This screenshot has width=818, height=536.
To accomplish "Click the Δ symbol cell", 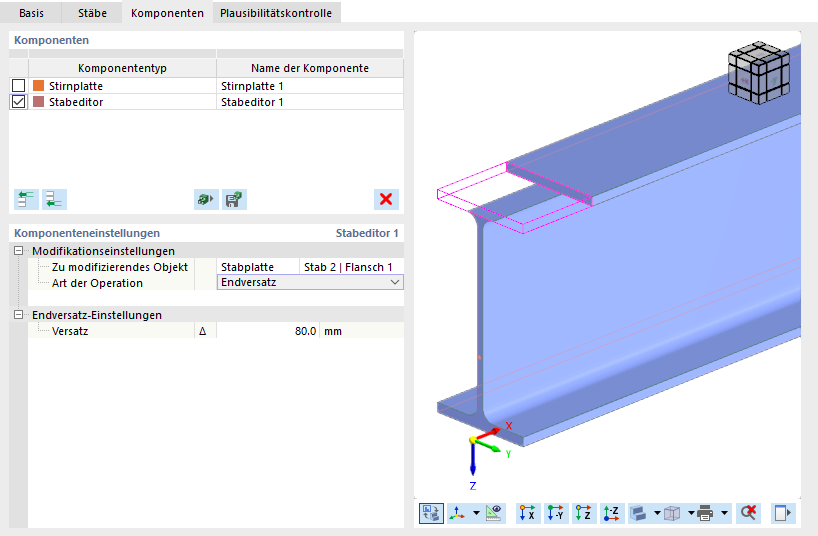I will (x=203, y=331).
